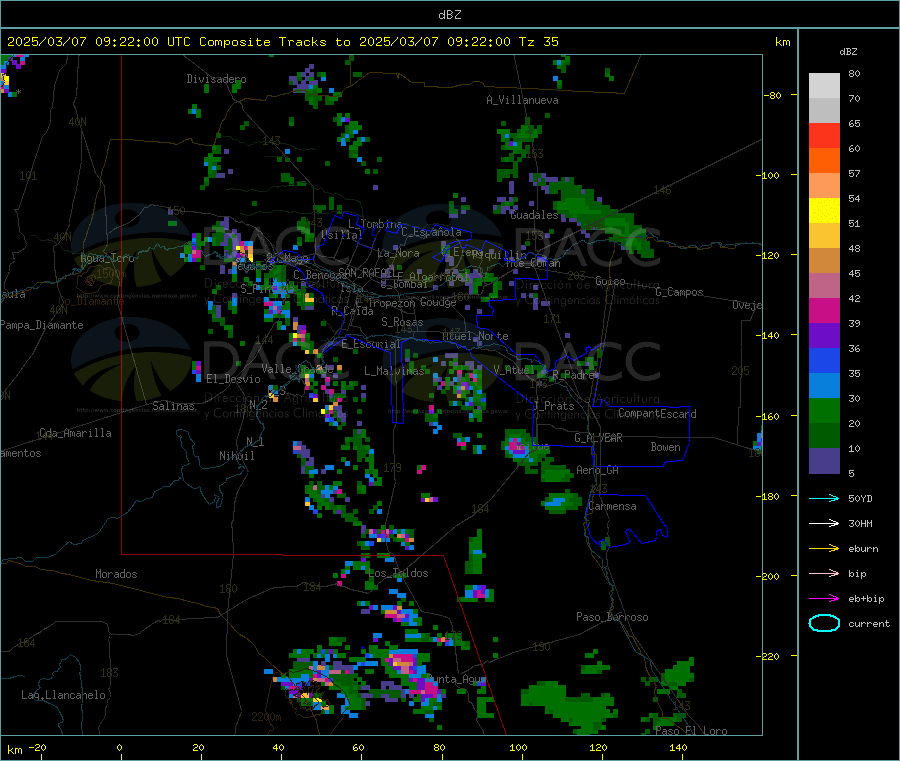
Task: Click the 'Carmensa' map label
Action: coord(612,506)
